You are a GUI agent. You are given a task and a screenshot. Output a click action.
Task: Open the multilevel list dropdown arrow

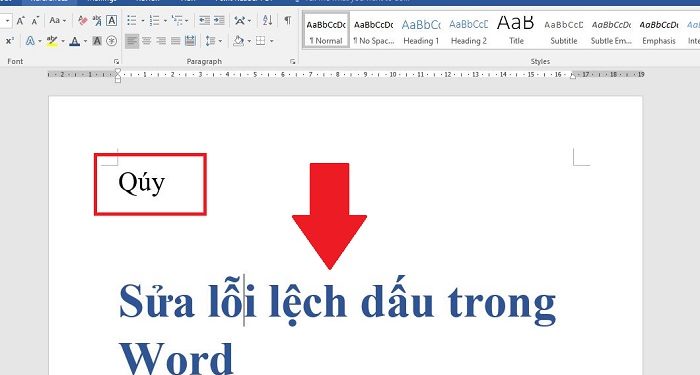[187, 21]
